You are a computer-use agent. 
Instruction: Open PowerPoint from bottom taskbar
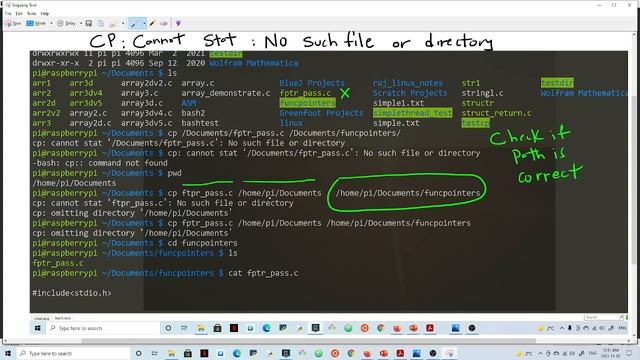click(384, 353)
